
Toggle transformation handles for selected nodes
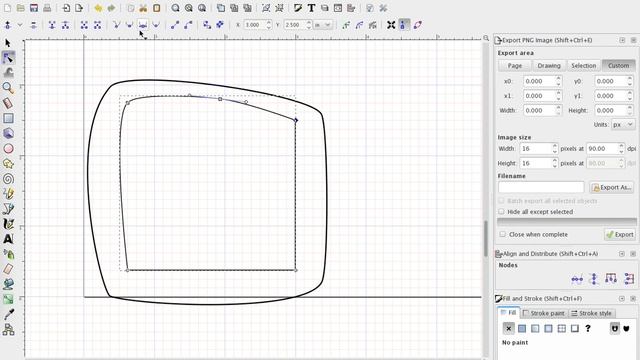(x=391, y=25)
